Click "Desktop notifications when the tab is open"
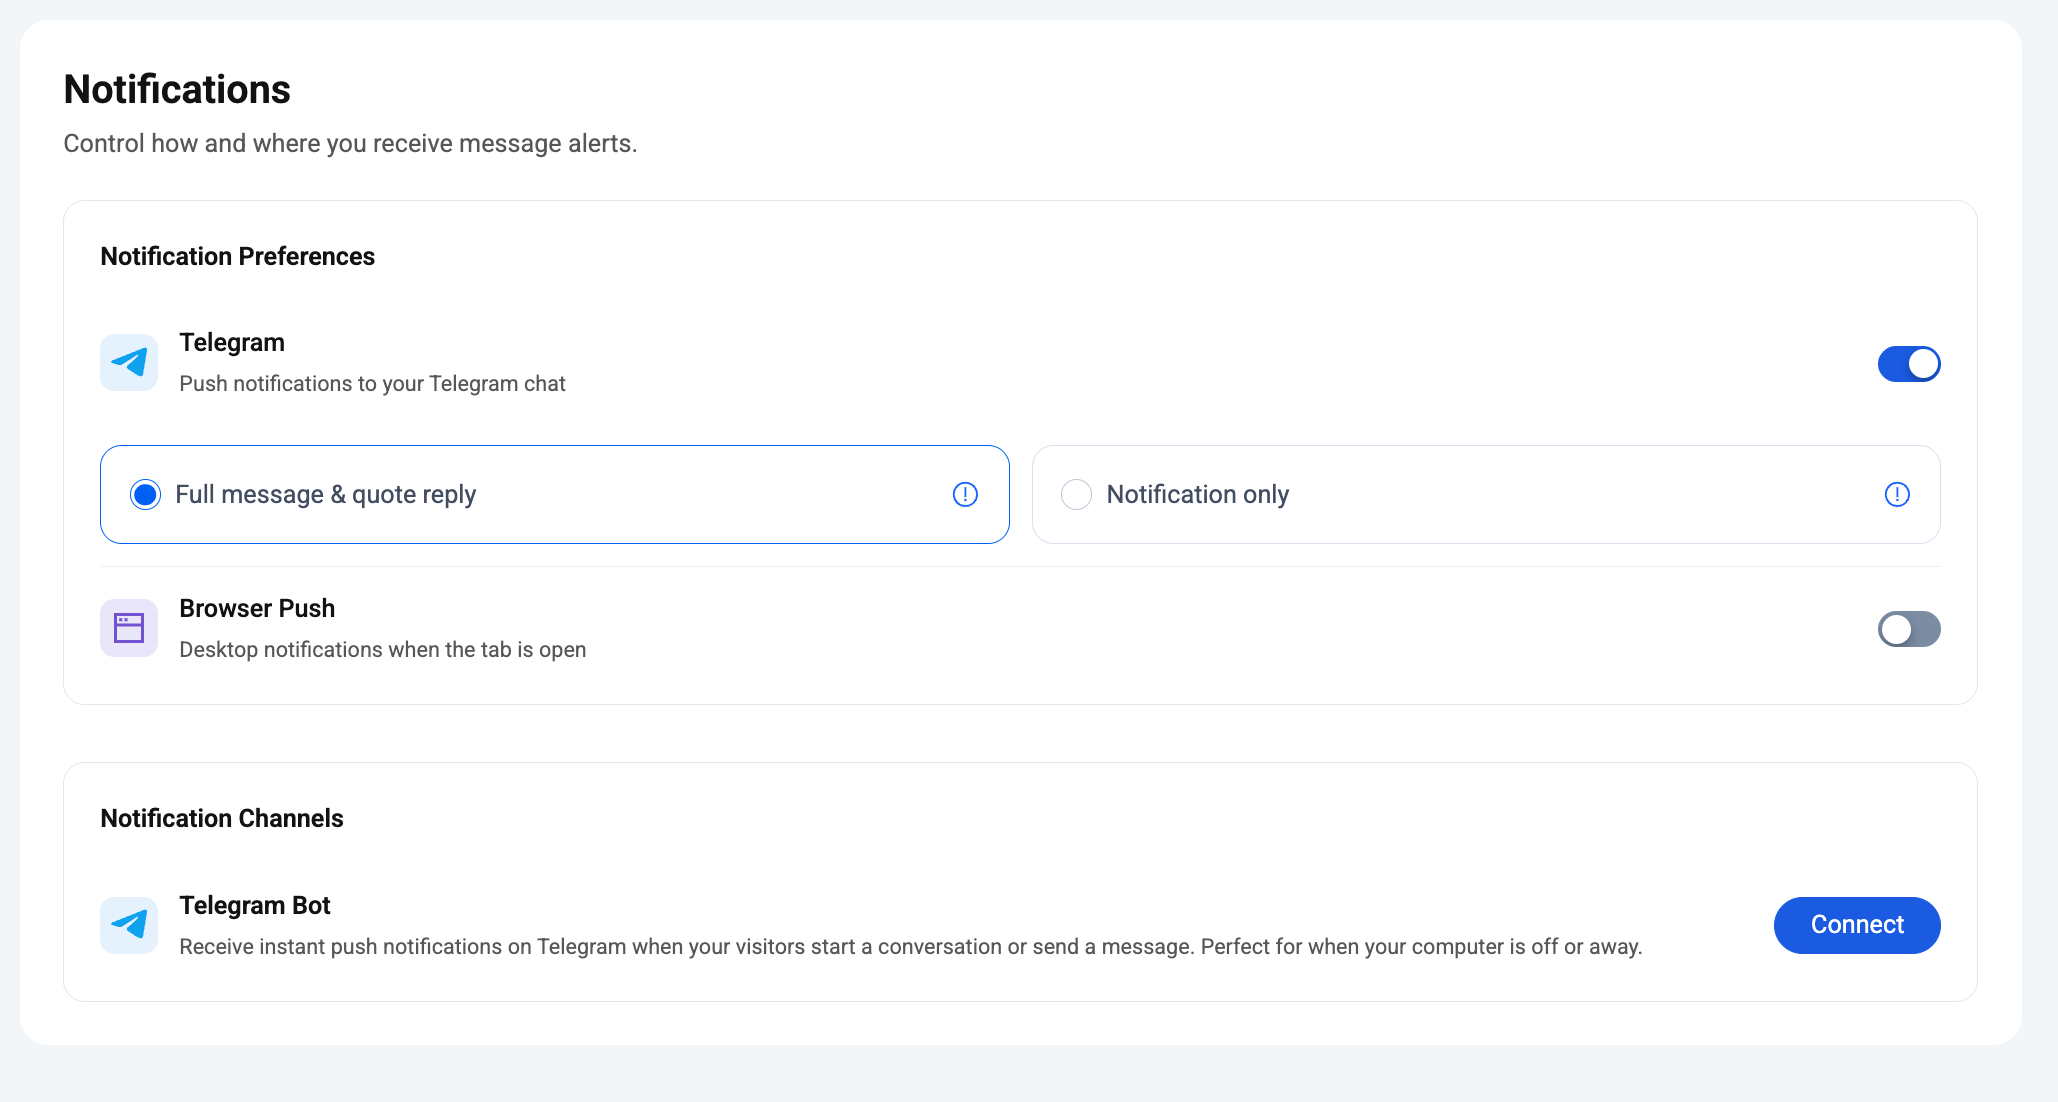2058x1102 pixels. tap(383, 650)
